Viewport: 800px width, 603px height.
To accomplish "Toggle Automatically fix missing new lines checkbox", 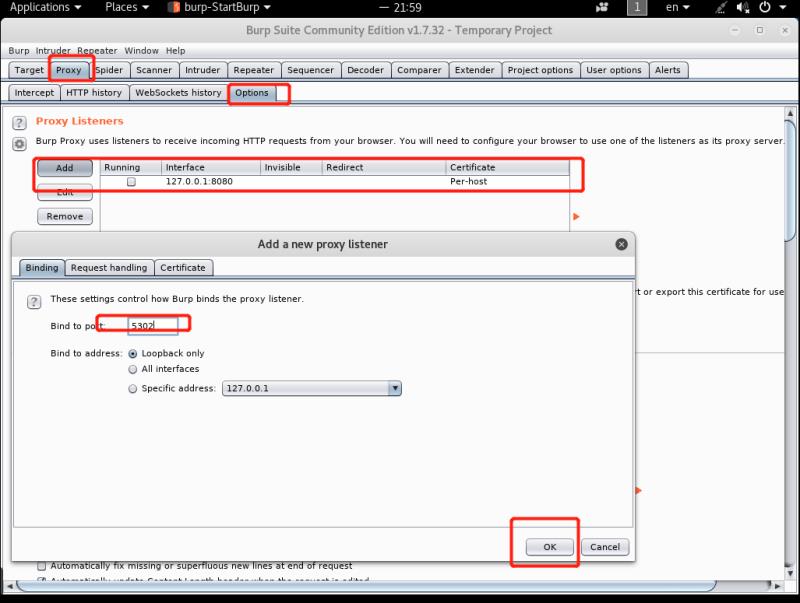I will click(x=42, y=566).
